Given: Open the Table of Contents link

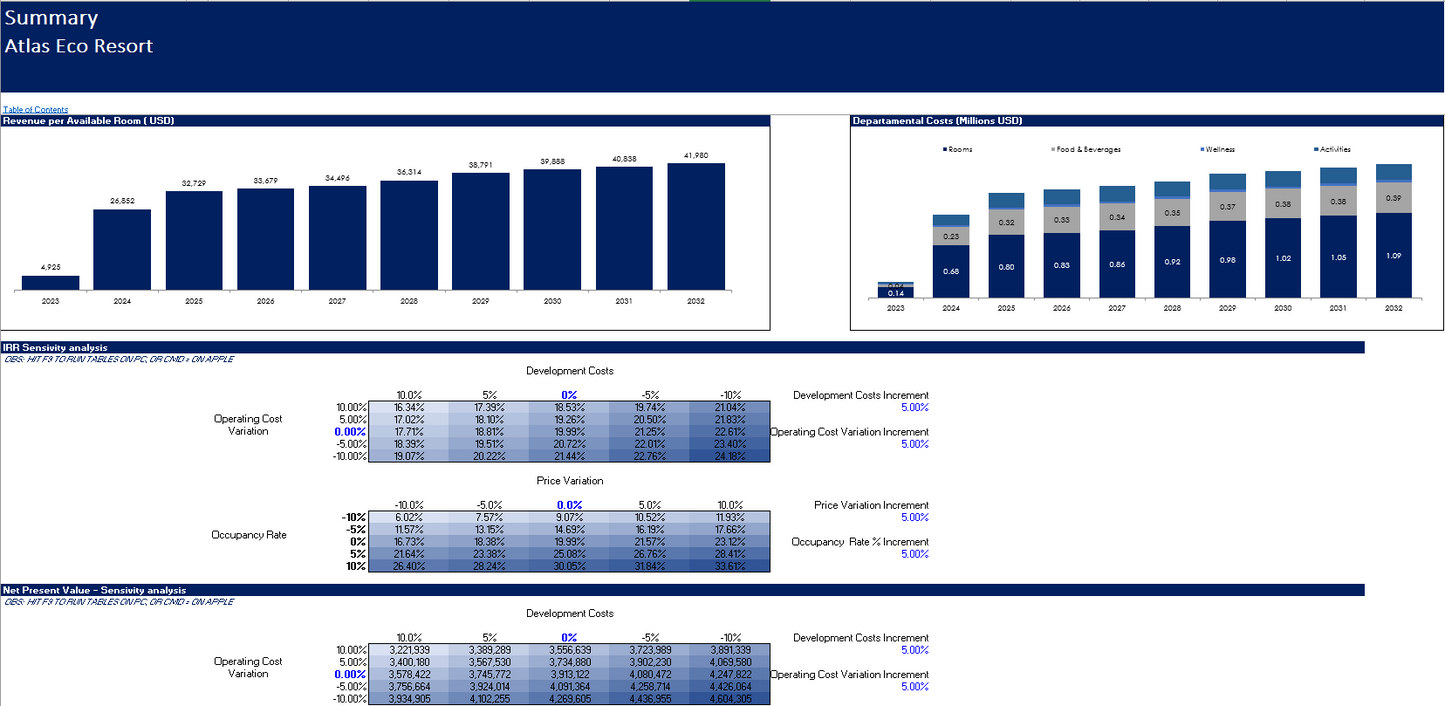Looking at the screenshot, I should point(36,109).
